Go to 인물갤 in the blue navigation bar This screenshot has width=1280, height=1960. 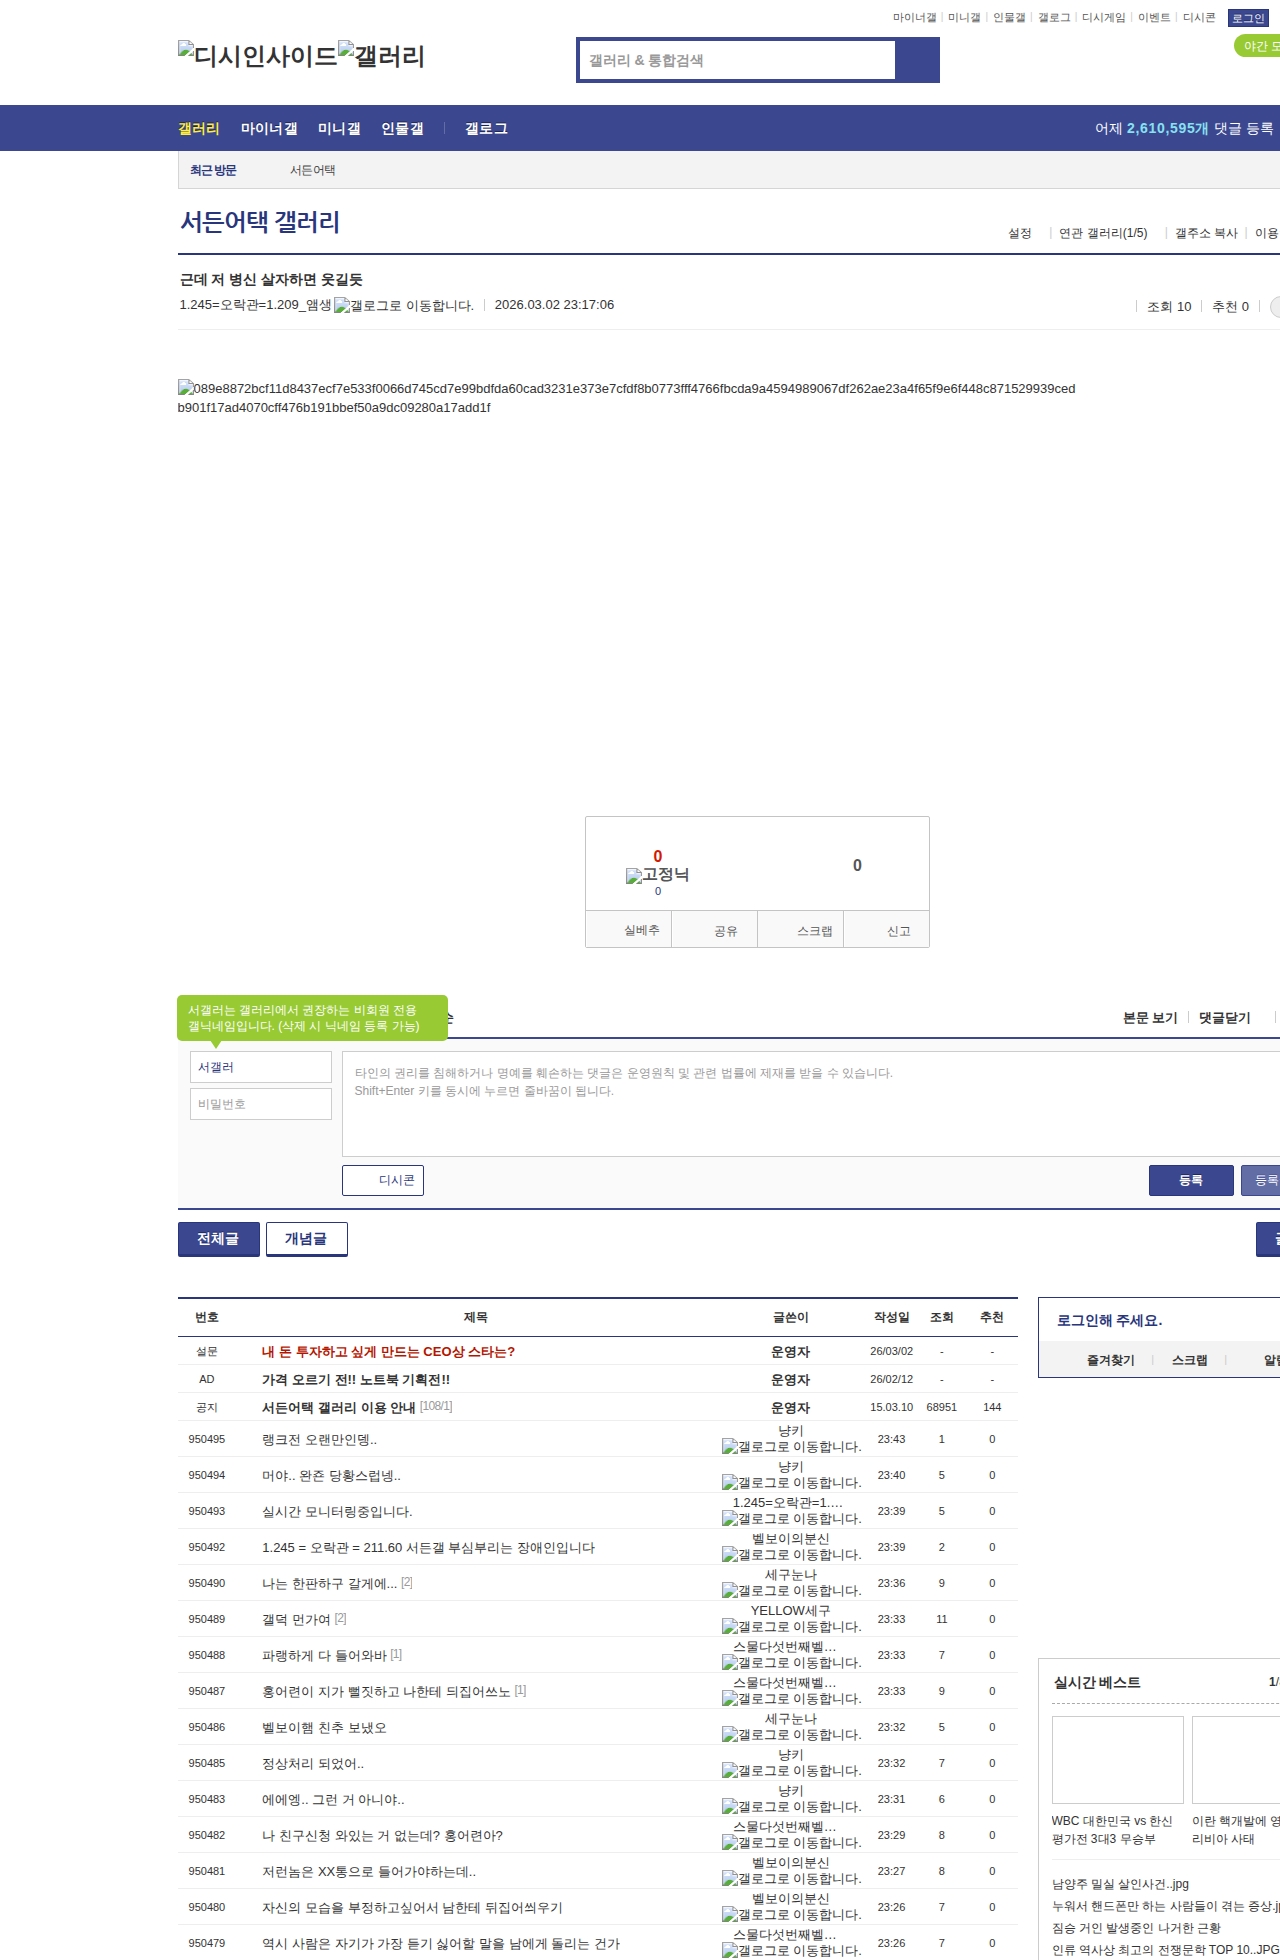pyautogui.click(x=402, y=129)
